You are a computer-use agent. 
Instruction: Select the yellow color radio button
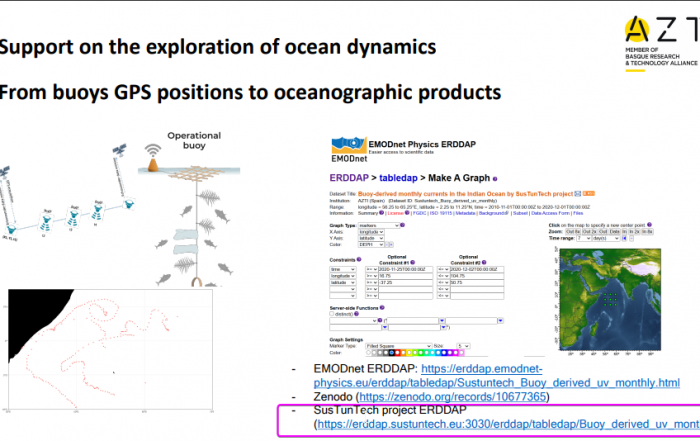coord(409,353)
